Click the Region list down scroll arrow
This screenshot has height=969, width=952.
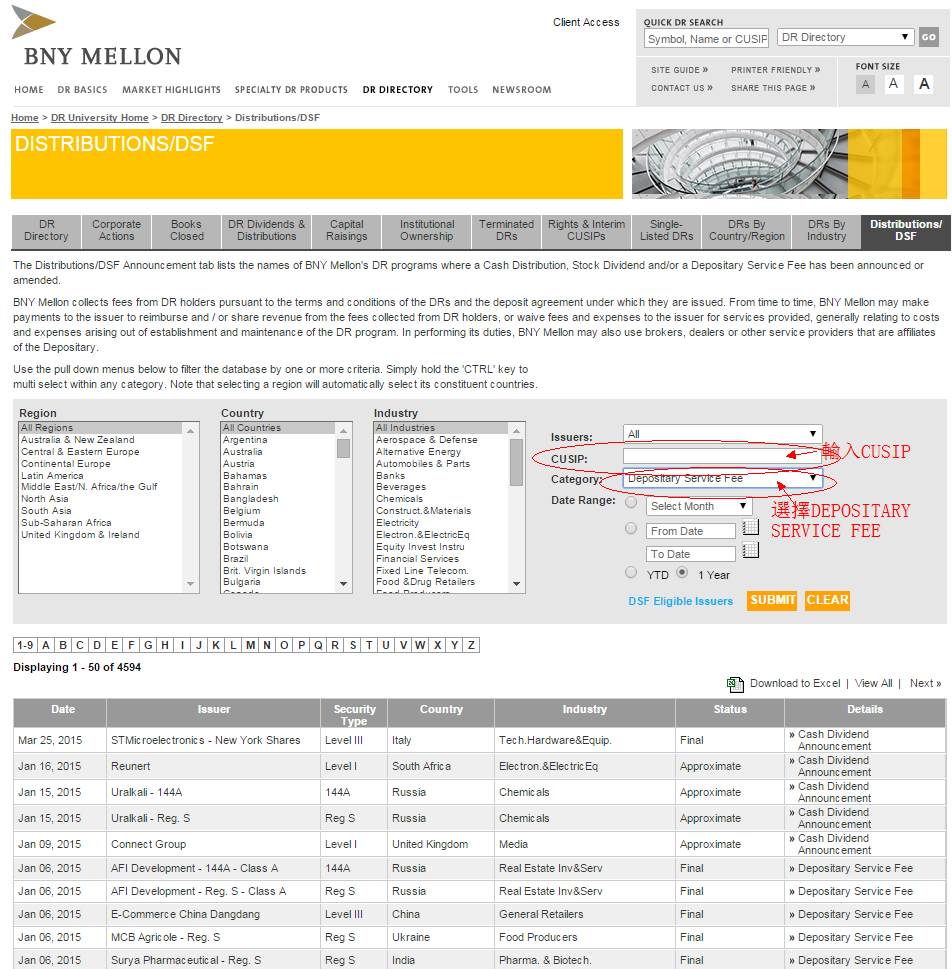[190, 584]
